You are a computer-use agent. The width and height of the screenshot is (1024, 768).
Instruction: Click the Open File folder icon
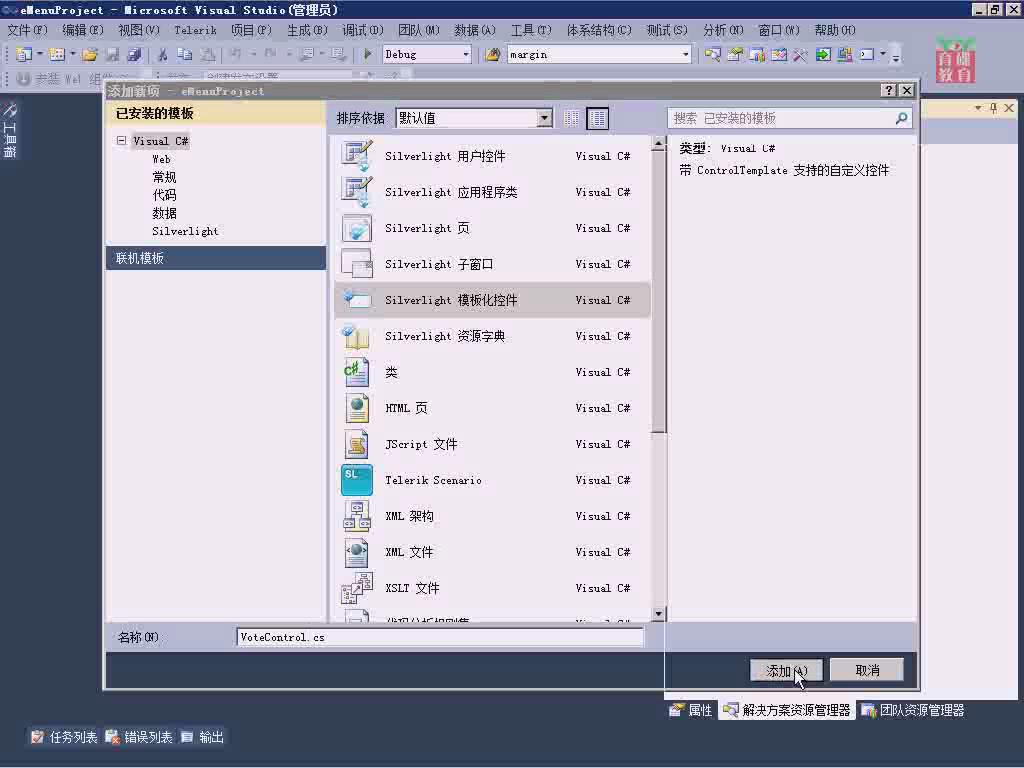(89, 54)
